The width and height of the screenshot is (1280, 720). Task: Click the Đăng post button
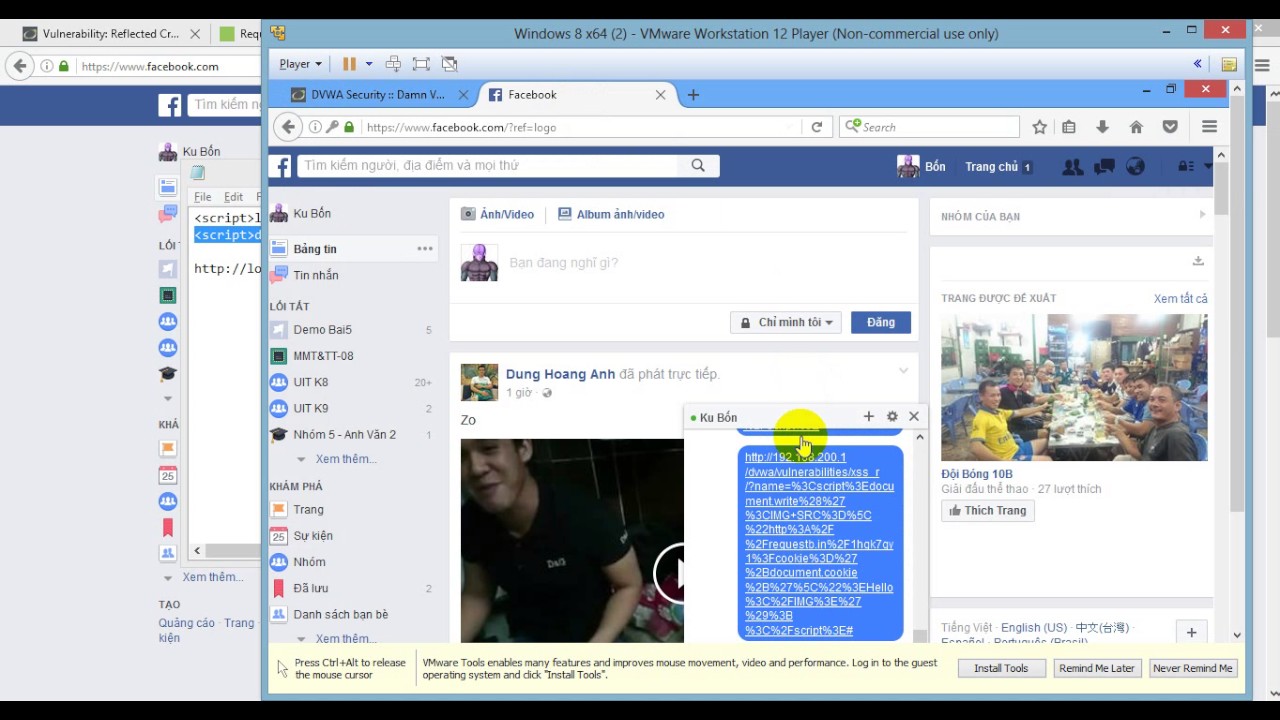[881, 322]
